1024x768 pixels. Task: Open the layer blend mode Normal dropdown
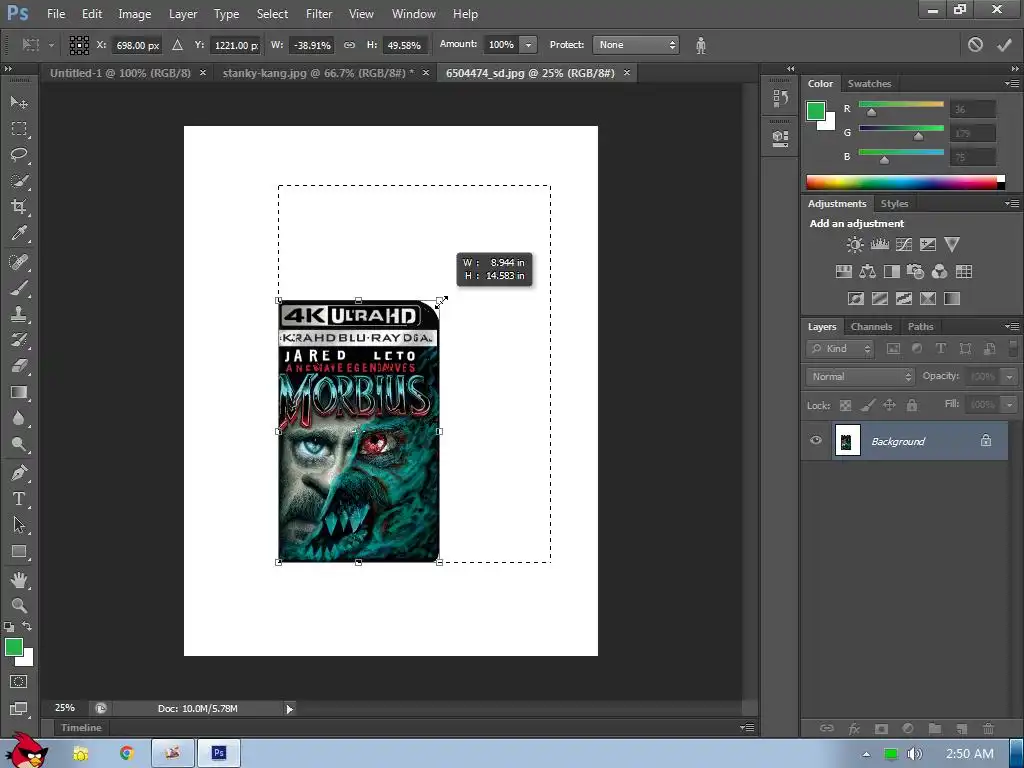point(859,377)
